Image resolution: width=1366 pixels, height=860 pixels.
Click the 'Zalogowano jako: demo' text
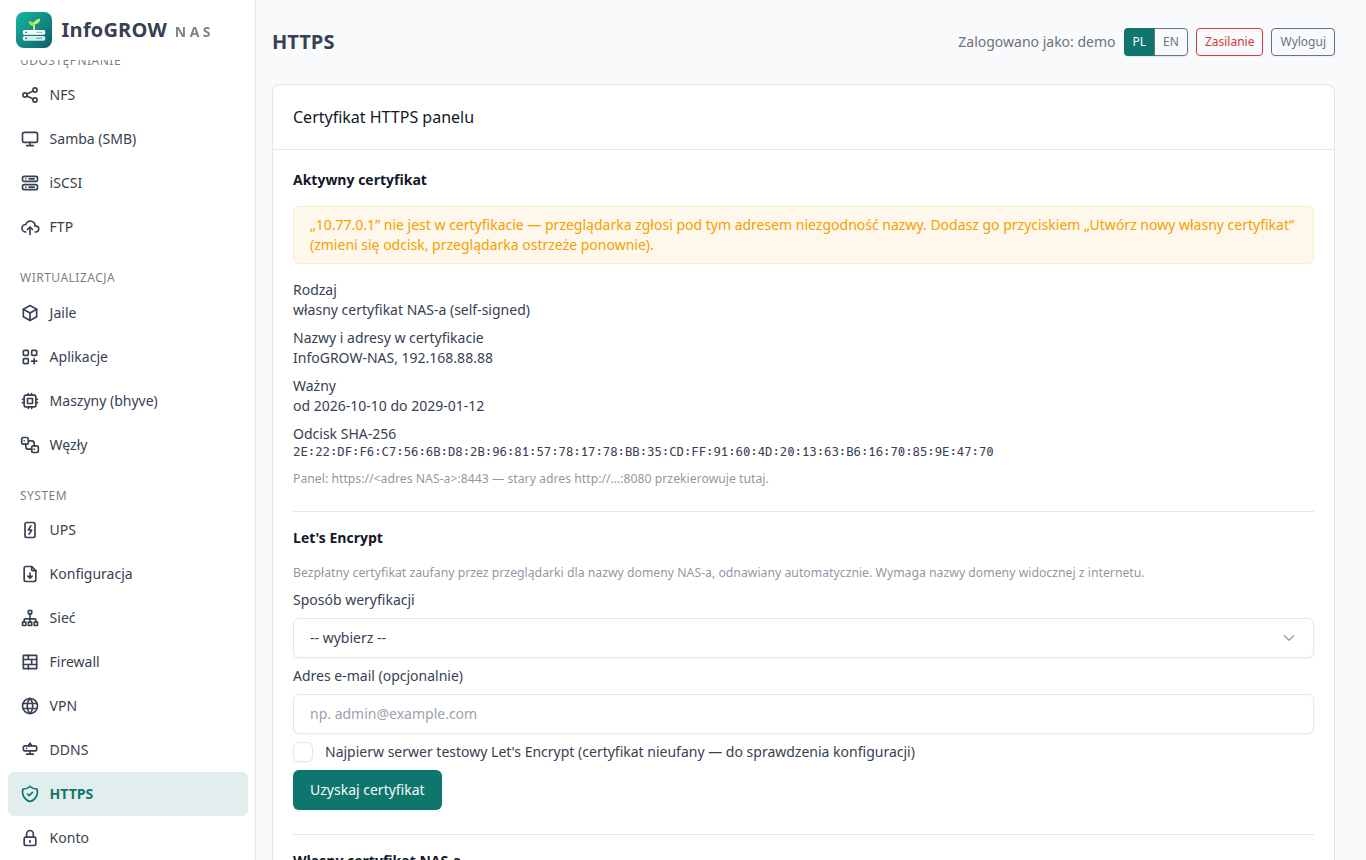tap(1037, 42)
